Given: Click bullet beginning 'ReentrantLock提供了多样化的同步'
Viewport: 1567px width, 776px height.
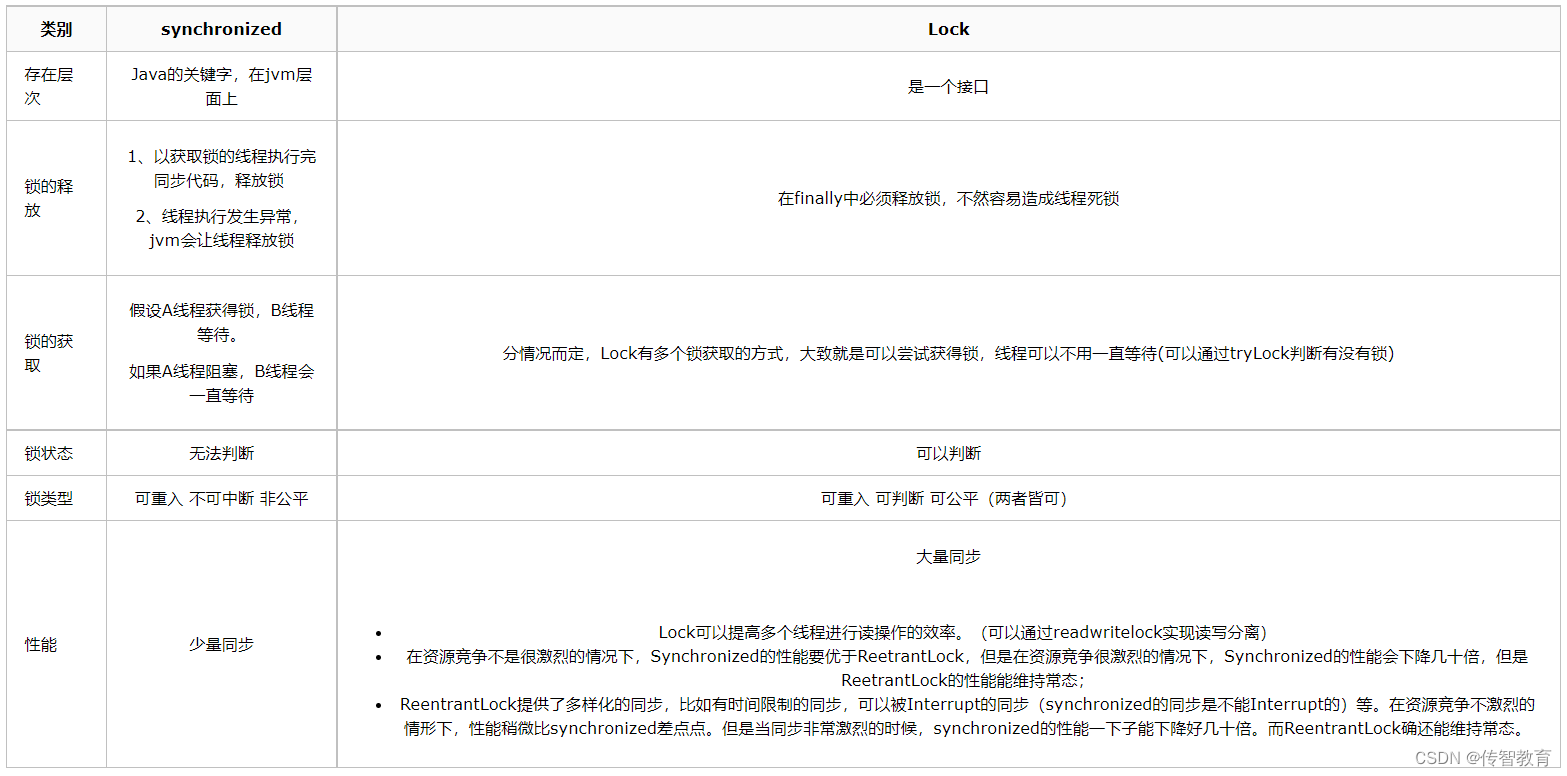Looking at the screenshot, I should pos(966,717).
